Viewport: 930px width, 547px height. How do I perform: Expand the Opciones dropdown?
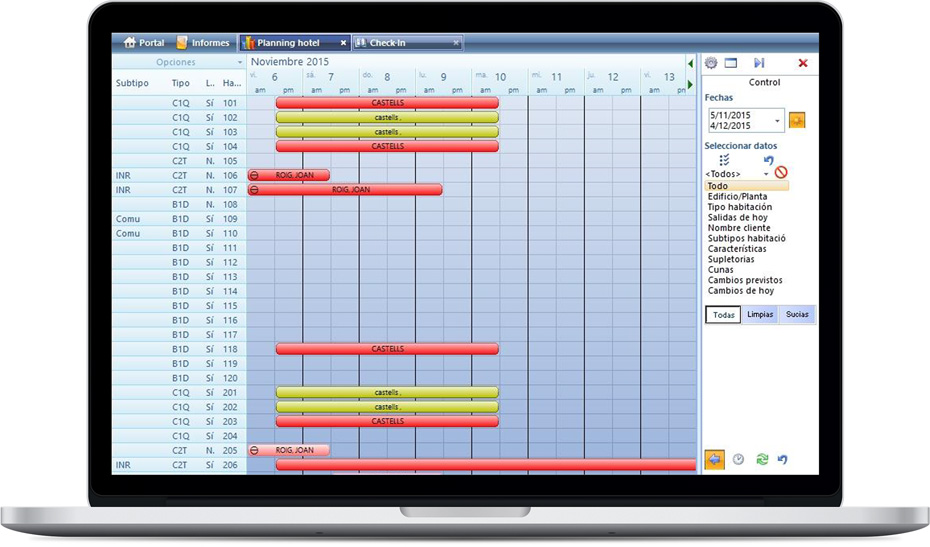pos(240,62)
